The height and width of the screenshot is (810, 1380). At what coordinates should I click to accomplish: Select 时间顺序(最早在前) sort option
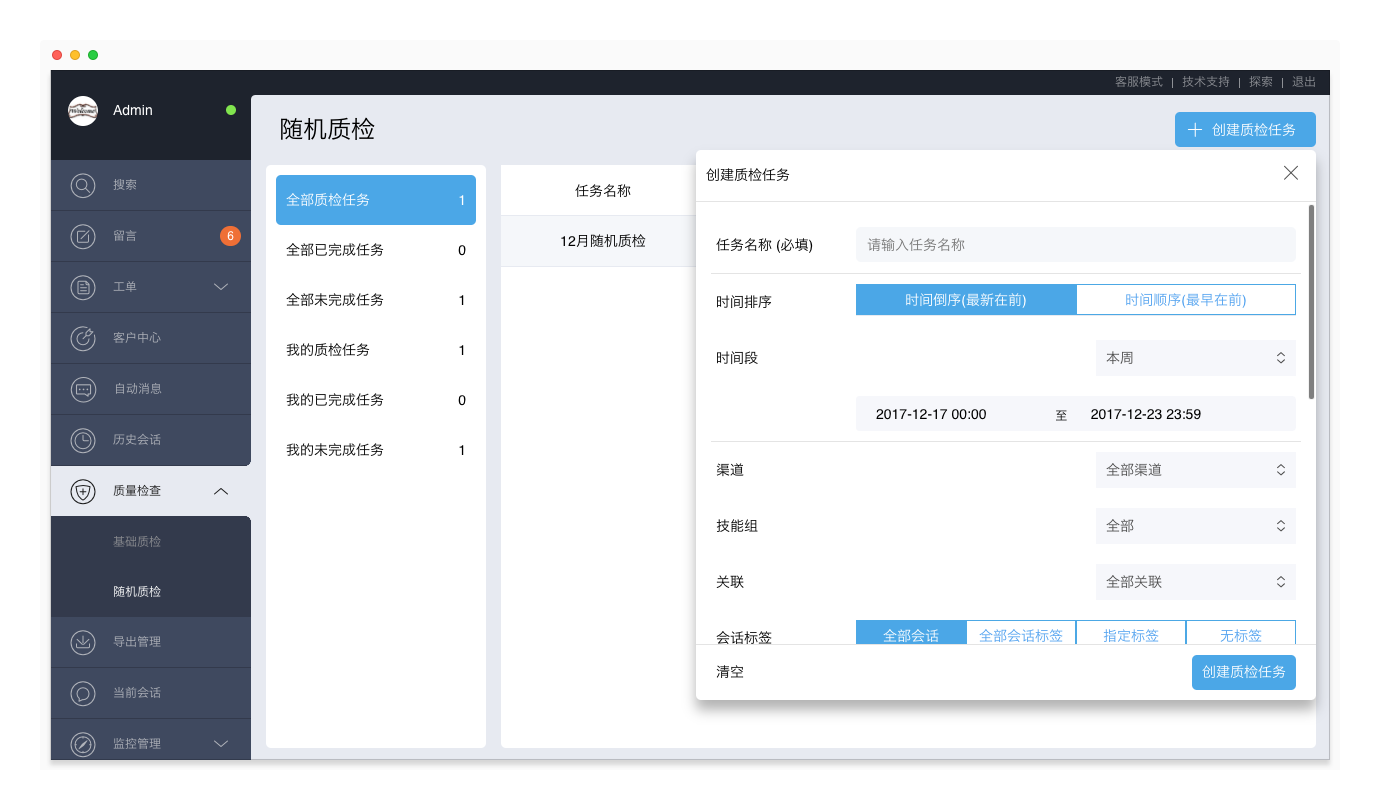point(1185,300)
